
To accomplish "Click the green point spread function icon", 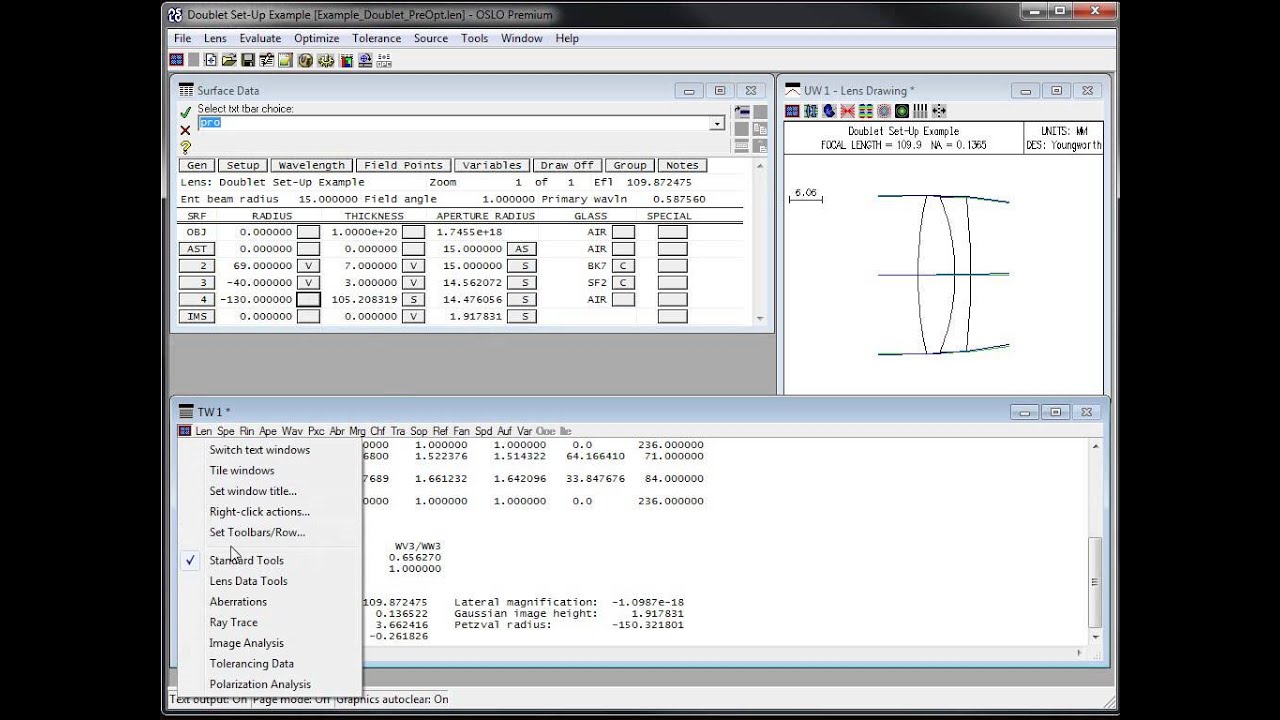I will [x=902, y=111].
